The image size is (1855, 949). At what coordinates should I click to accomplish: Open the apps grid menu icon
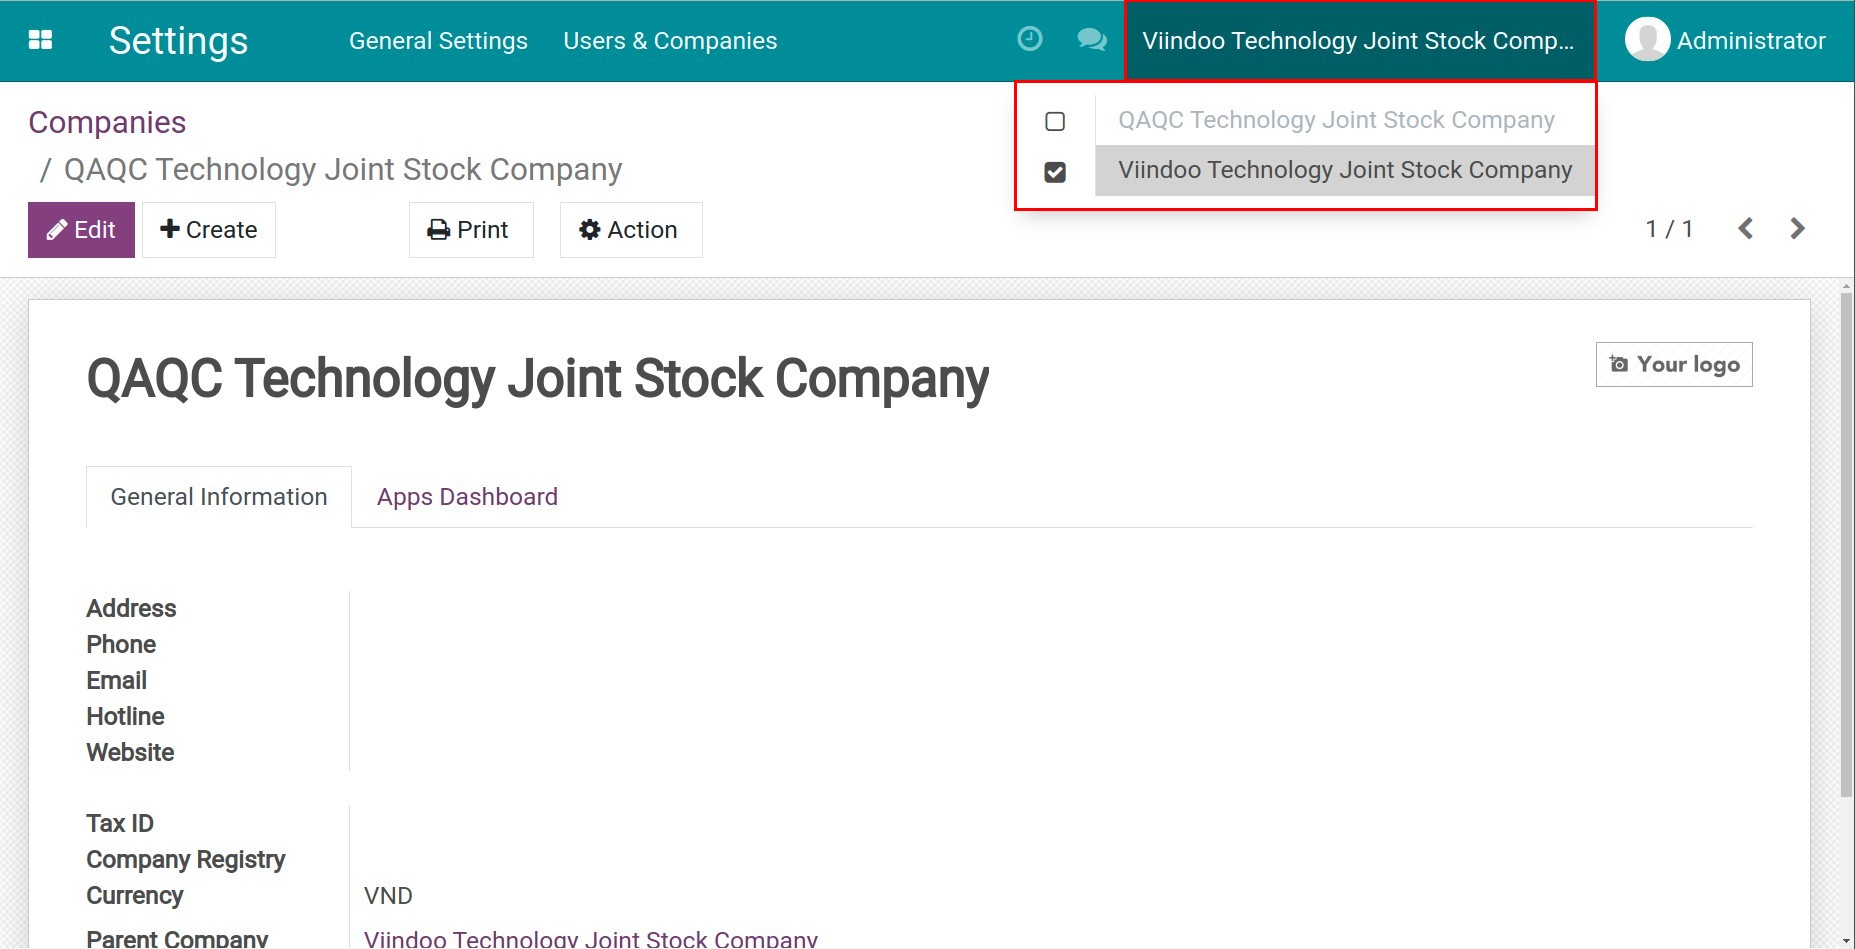pyautogui.click(x=40, y=40)
